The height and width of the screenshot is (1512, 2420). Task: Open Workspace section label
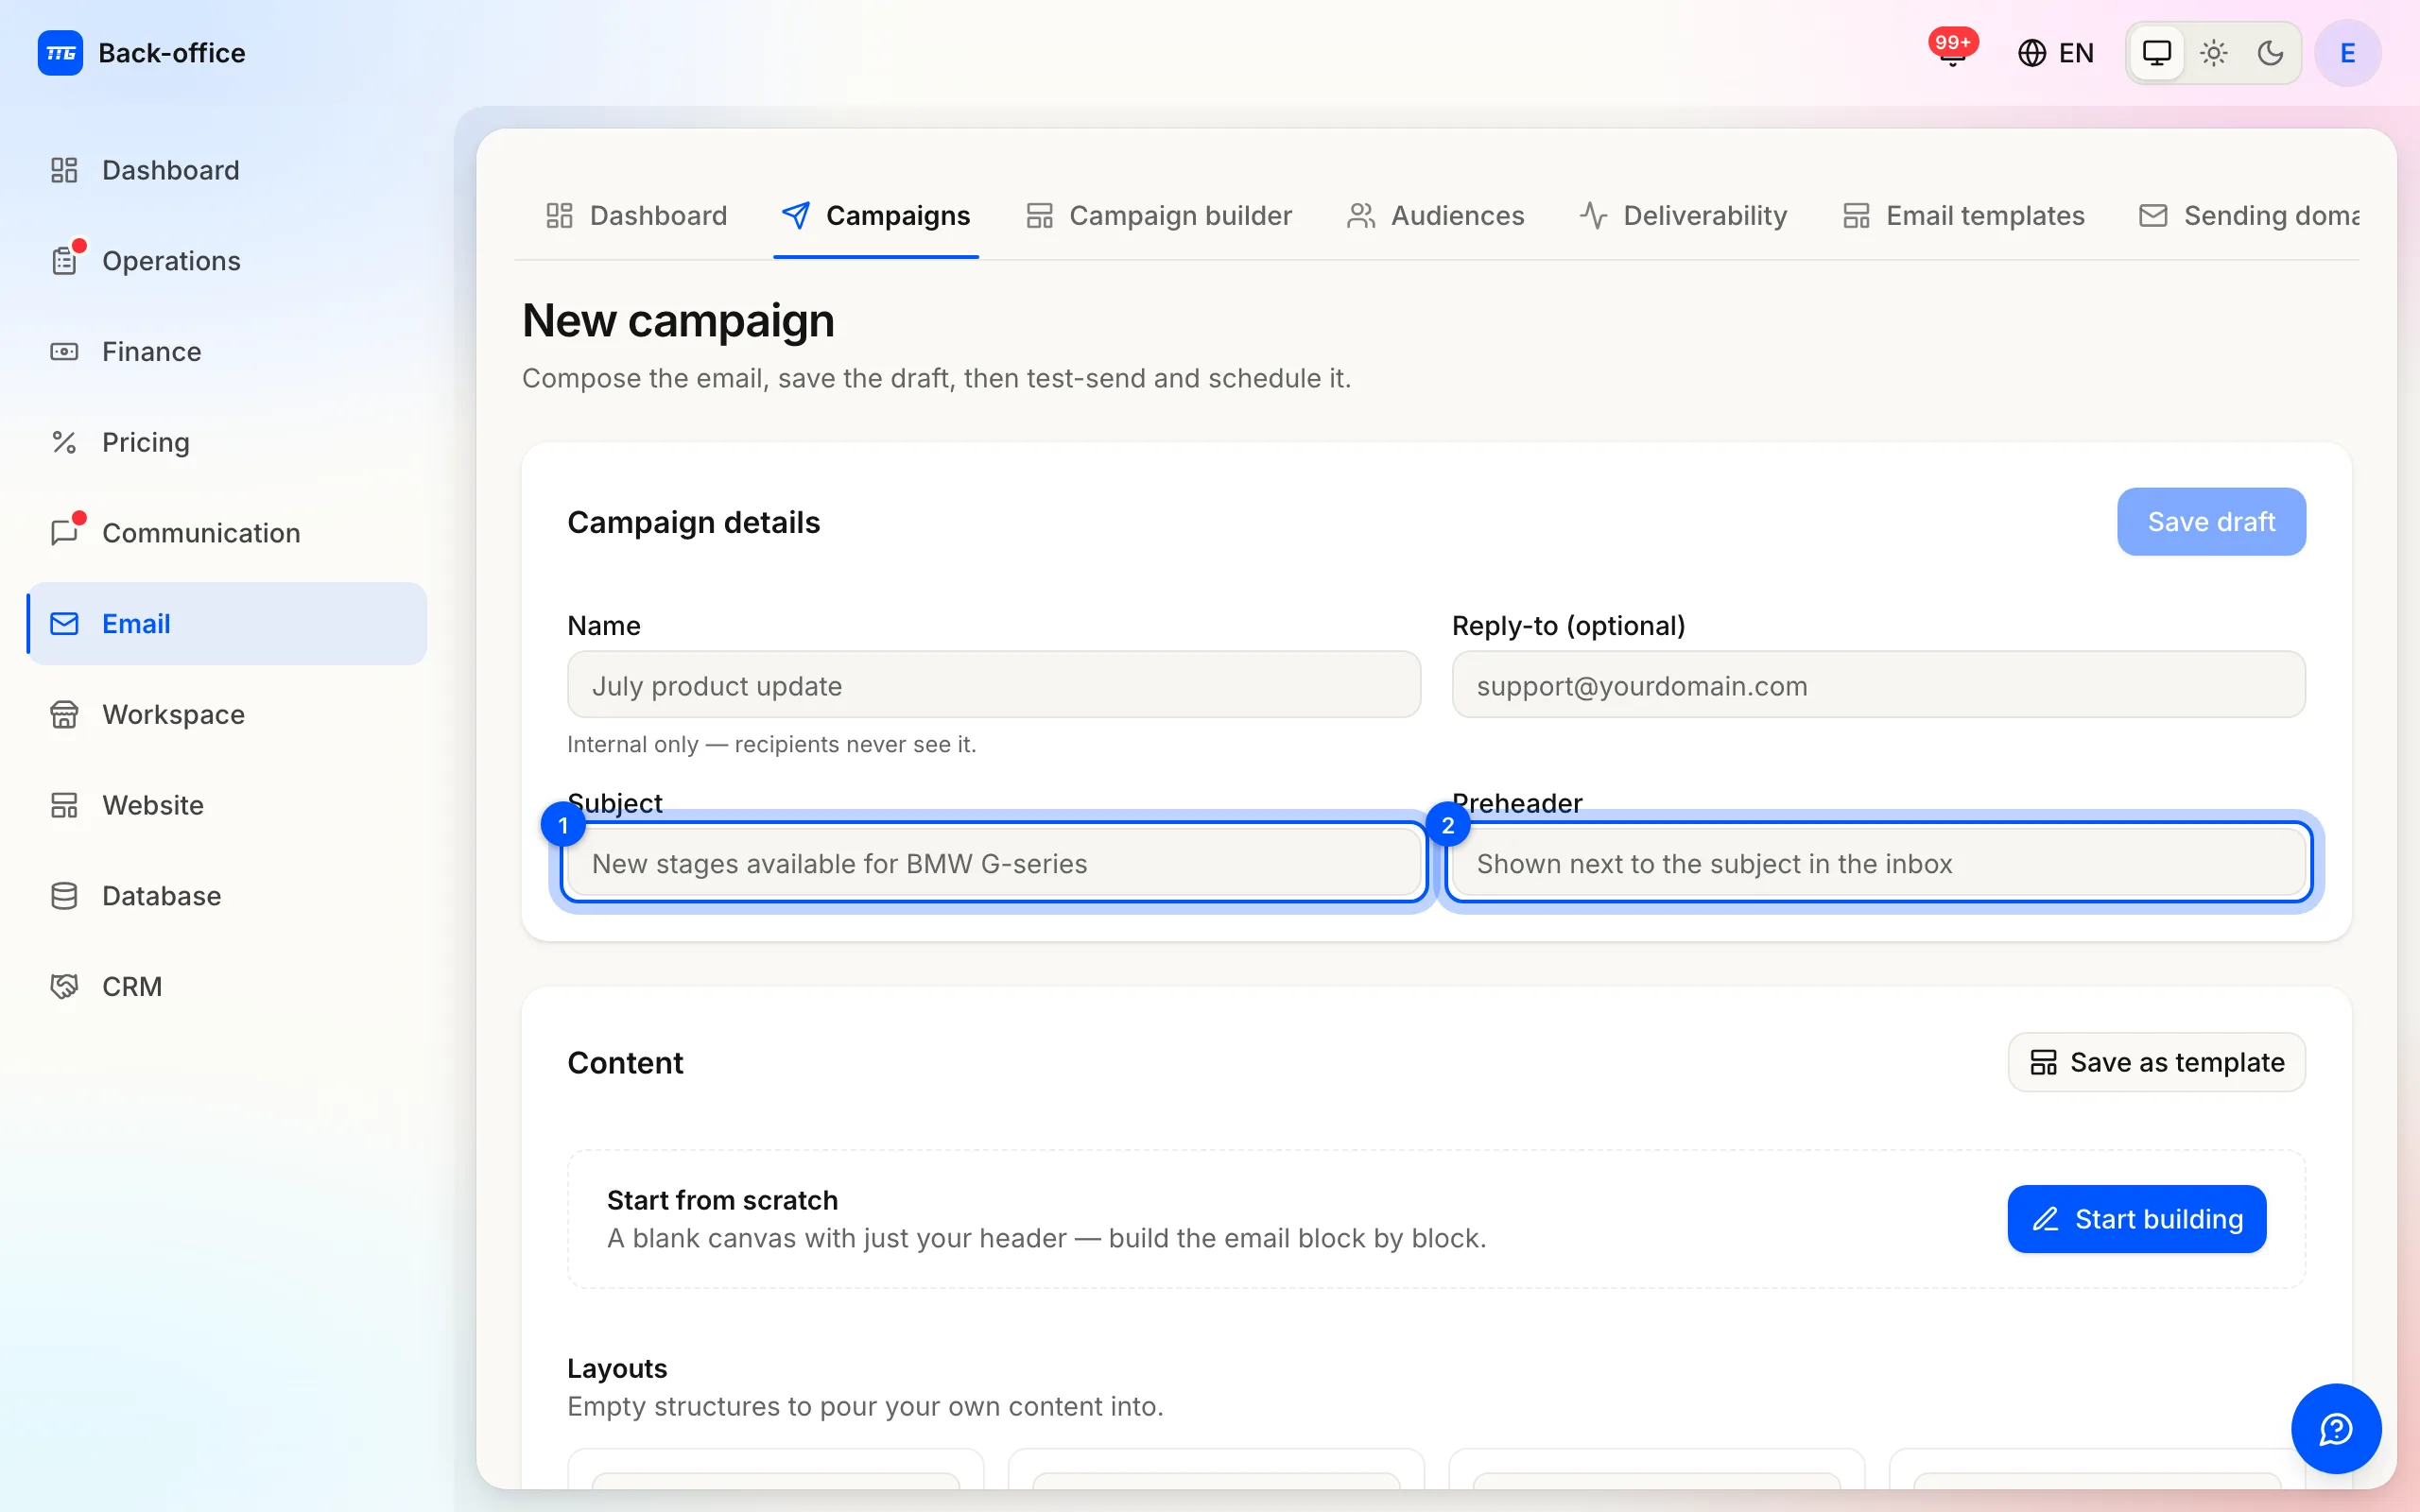pyautogui.click(x=173, y=714)
